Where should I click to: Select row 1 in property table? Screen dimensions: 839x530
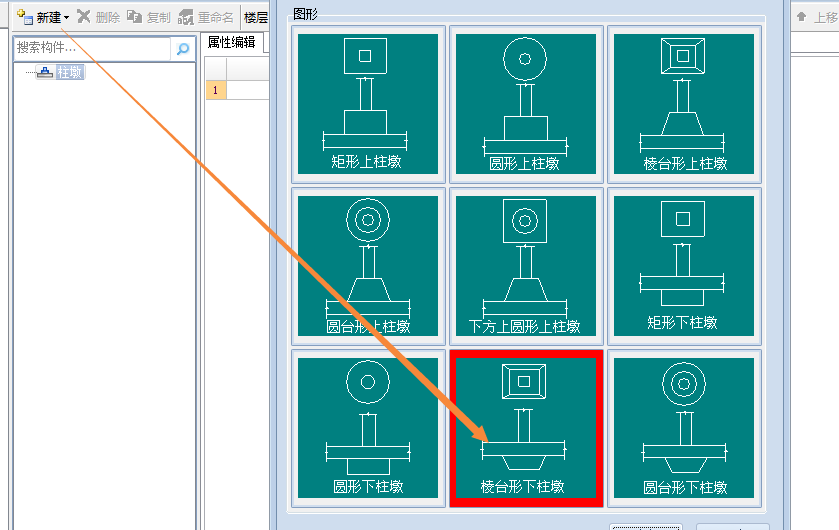coord(216,90)
